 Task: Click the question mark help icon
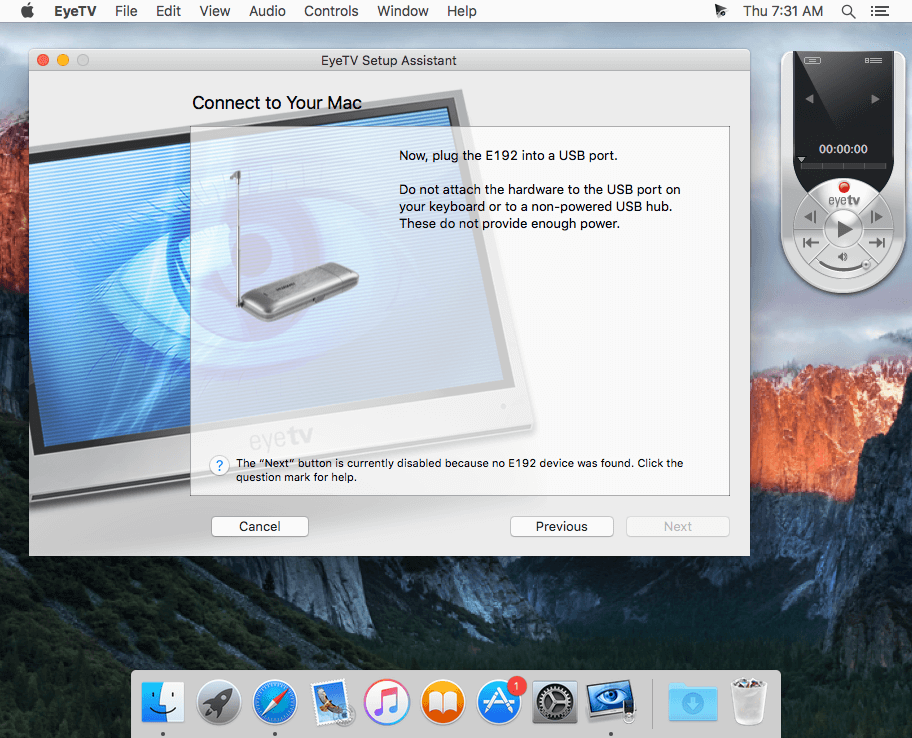coord(219,465)
